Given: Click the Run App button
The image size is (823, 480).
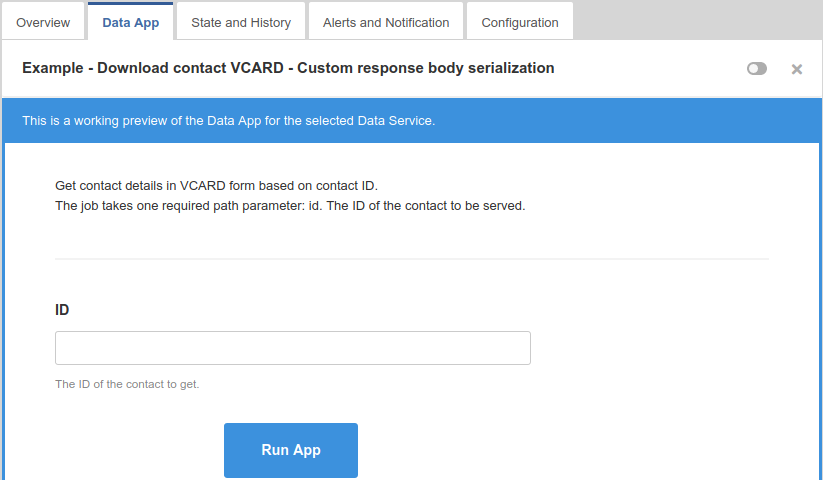Looking at the screenshot, I should 291,450.
